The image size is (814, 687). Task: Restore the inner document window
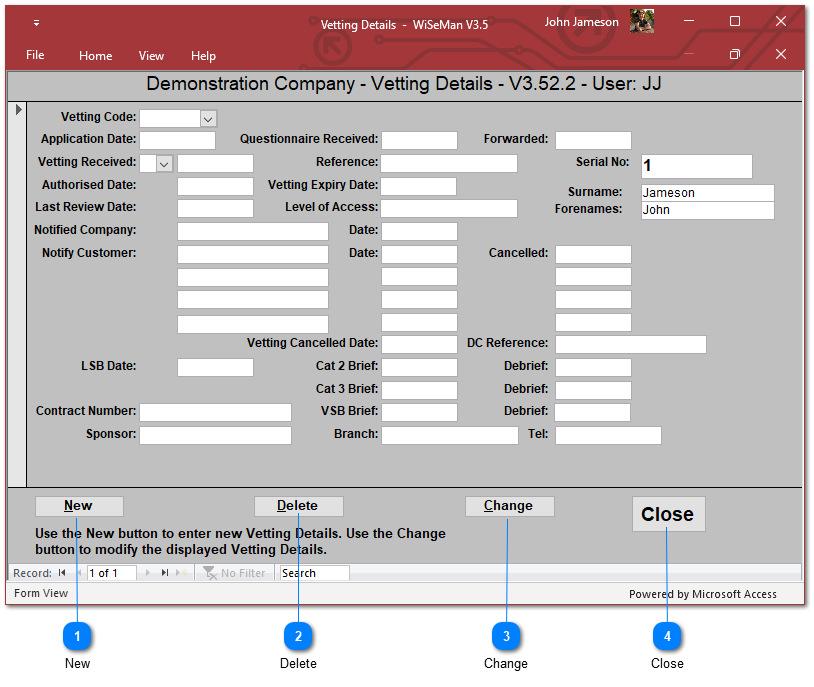coord(734,54)
